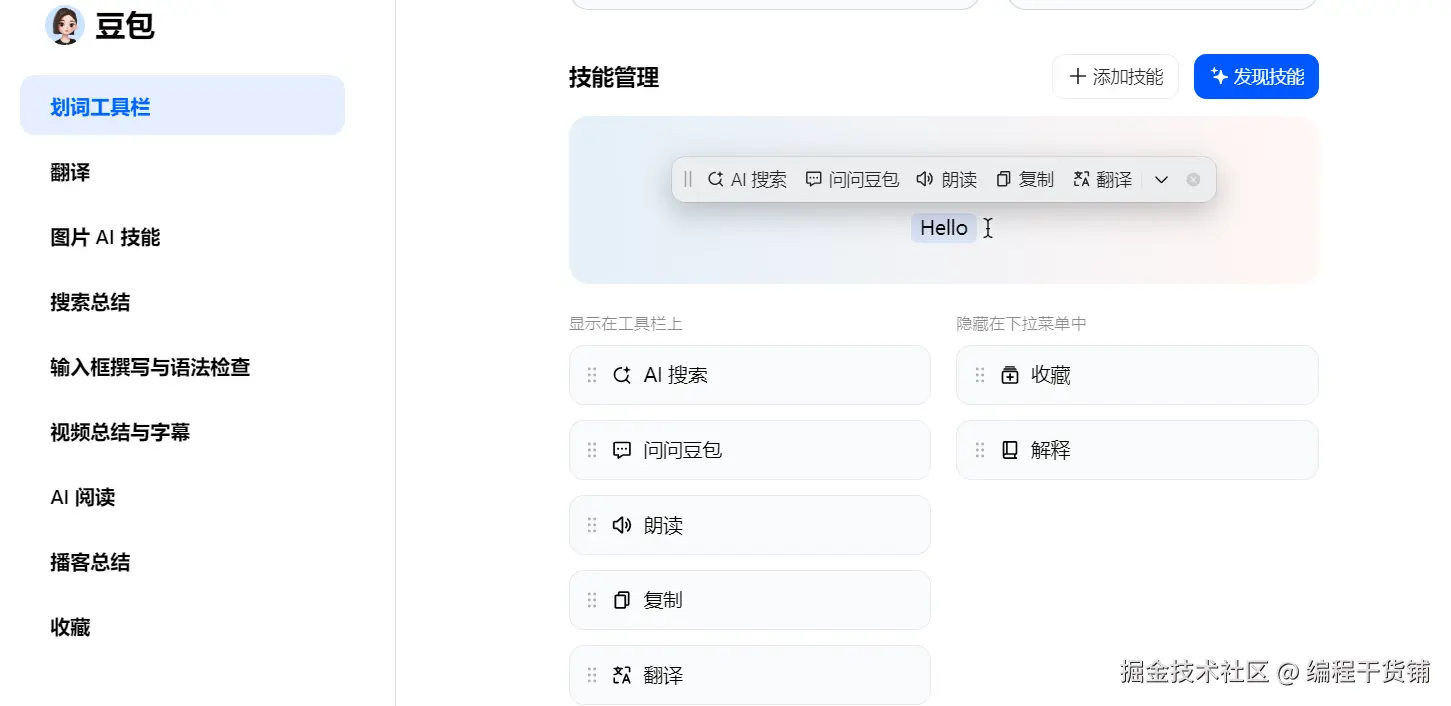Click the AI 搜索 icon in floating toolbar
The height and width of the screenshot is (706, 1451).
click(715, 180)
